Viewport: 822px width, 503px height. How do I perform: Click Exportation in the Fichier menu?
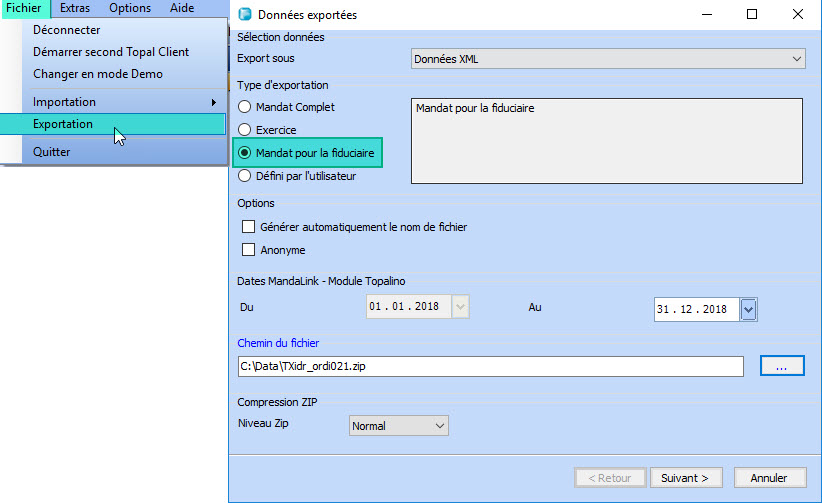tap(63, 124)
